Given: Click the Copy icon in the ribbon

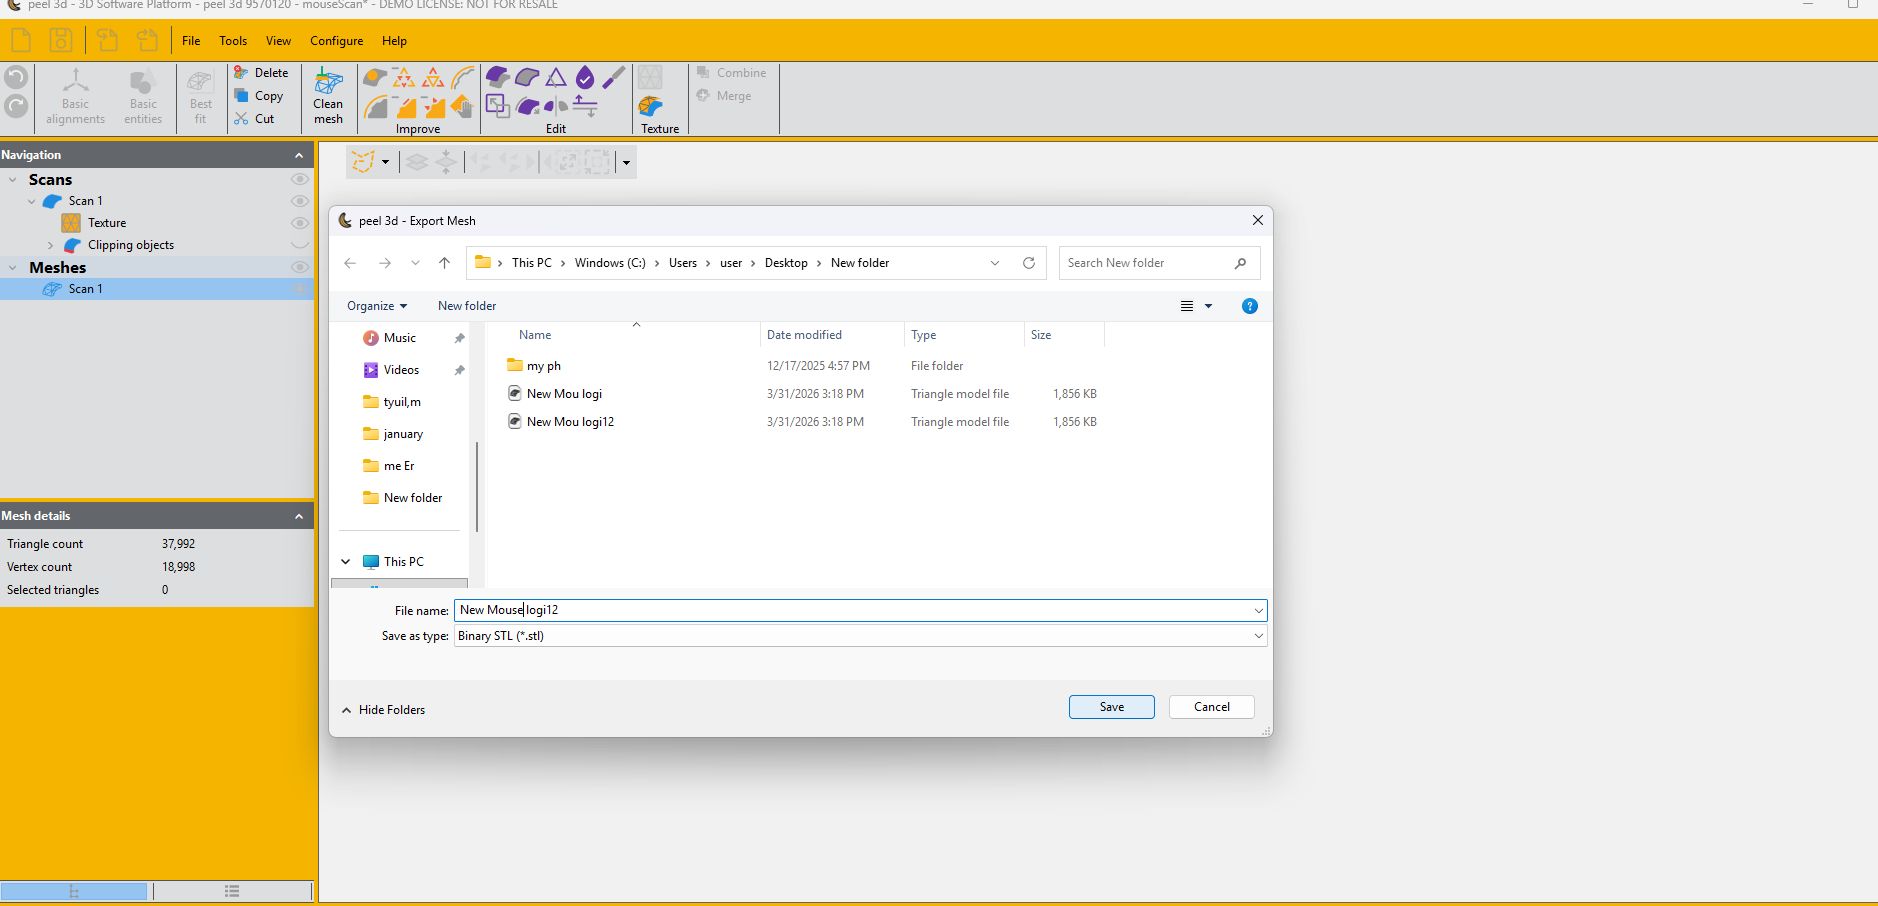Looking at the screenshot, I should point(241,96).
